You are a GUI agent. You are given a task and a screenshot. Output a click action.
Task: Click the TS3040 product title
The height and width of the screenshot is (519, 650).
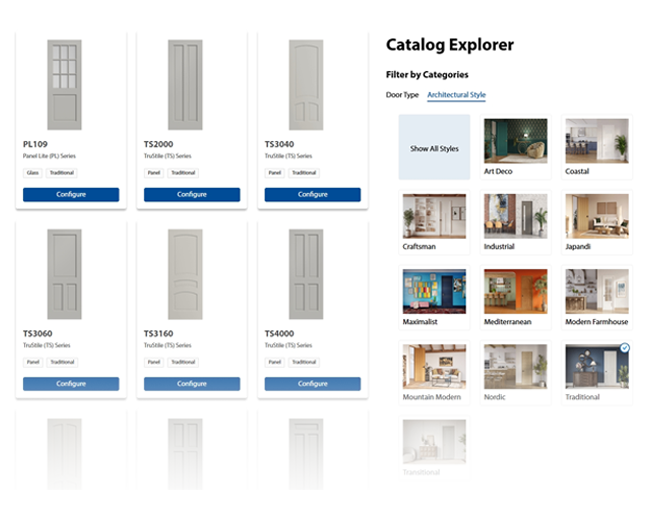tap(279, 144)
